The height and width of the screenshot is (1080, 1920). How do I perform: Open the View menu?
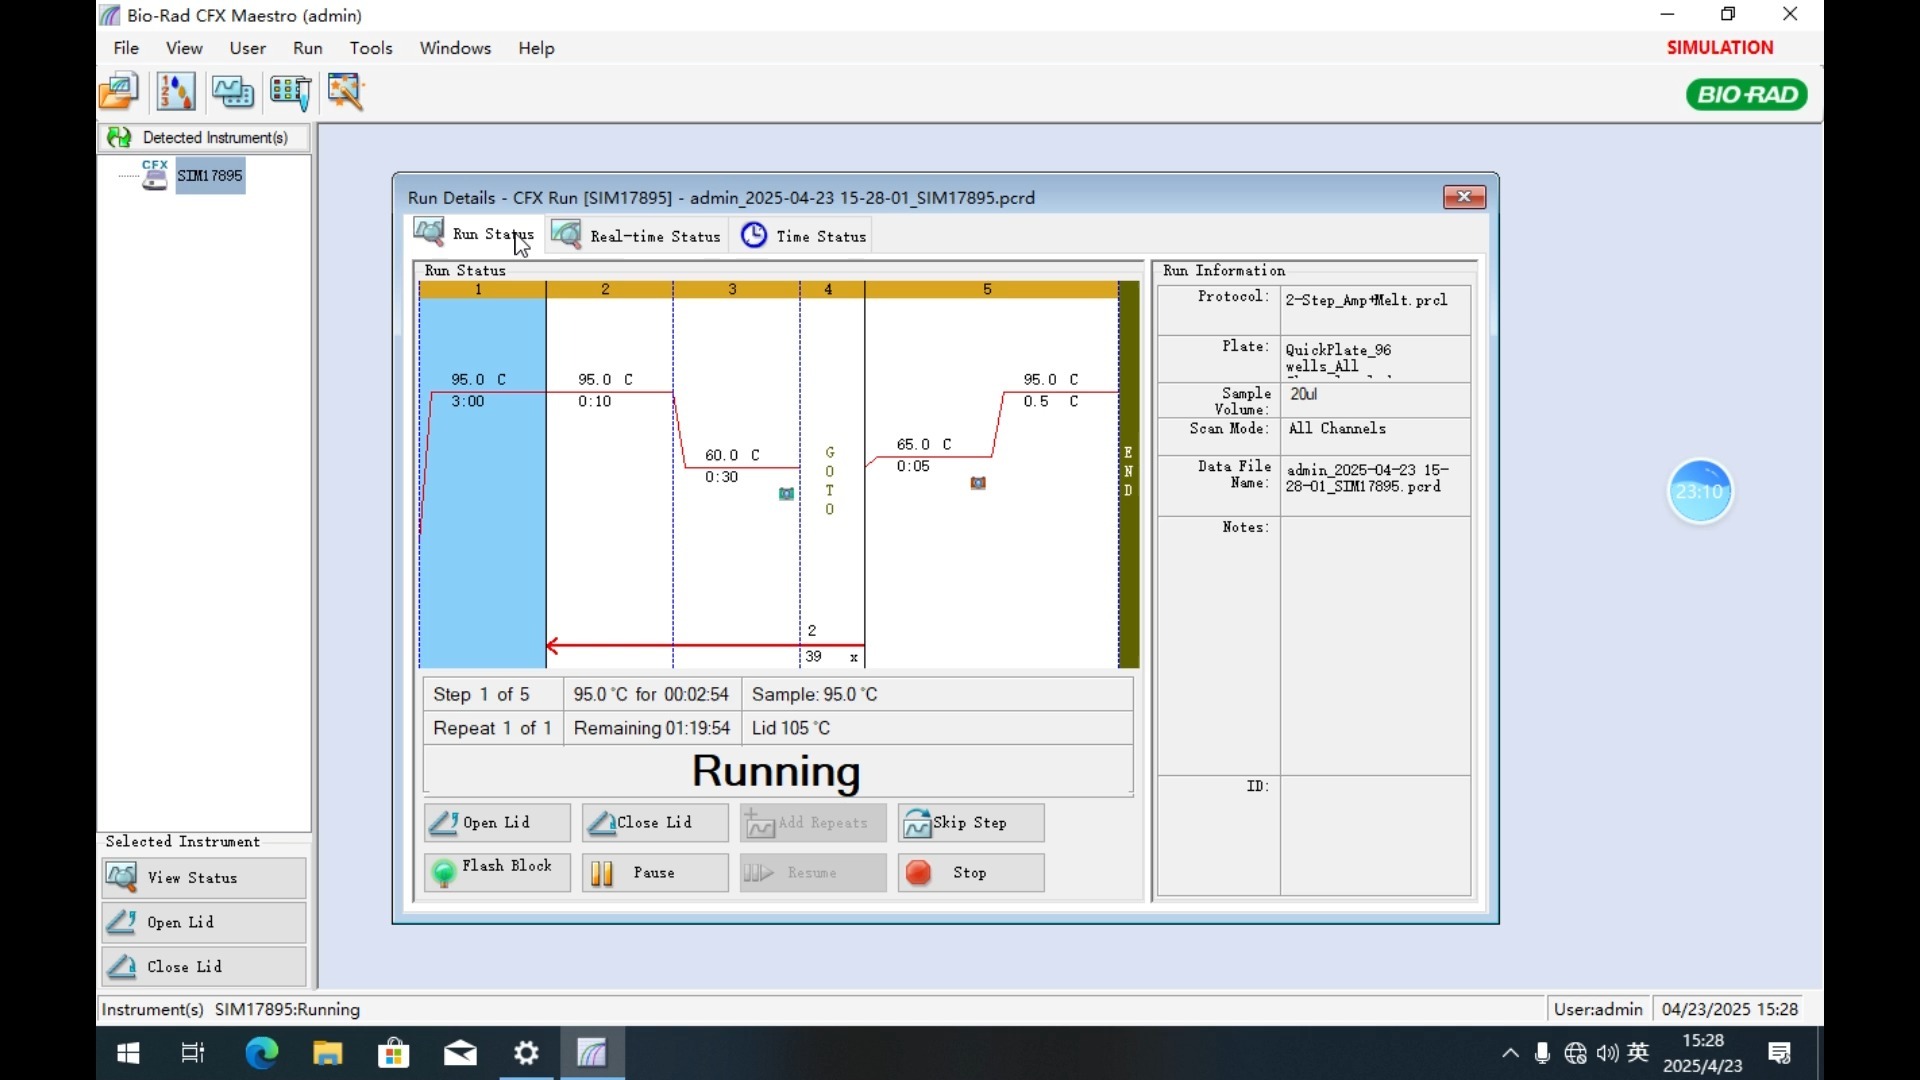pyautogui.click(x=184, y=48)
